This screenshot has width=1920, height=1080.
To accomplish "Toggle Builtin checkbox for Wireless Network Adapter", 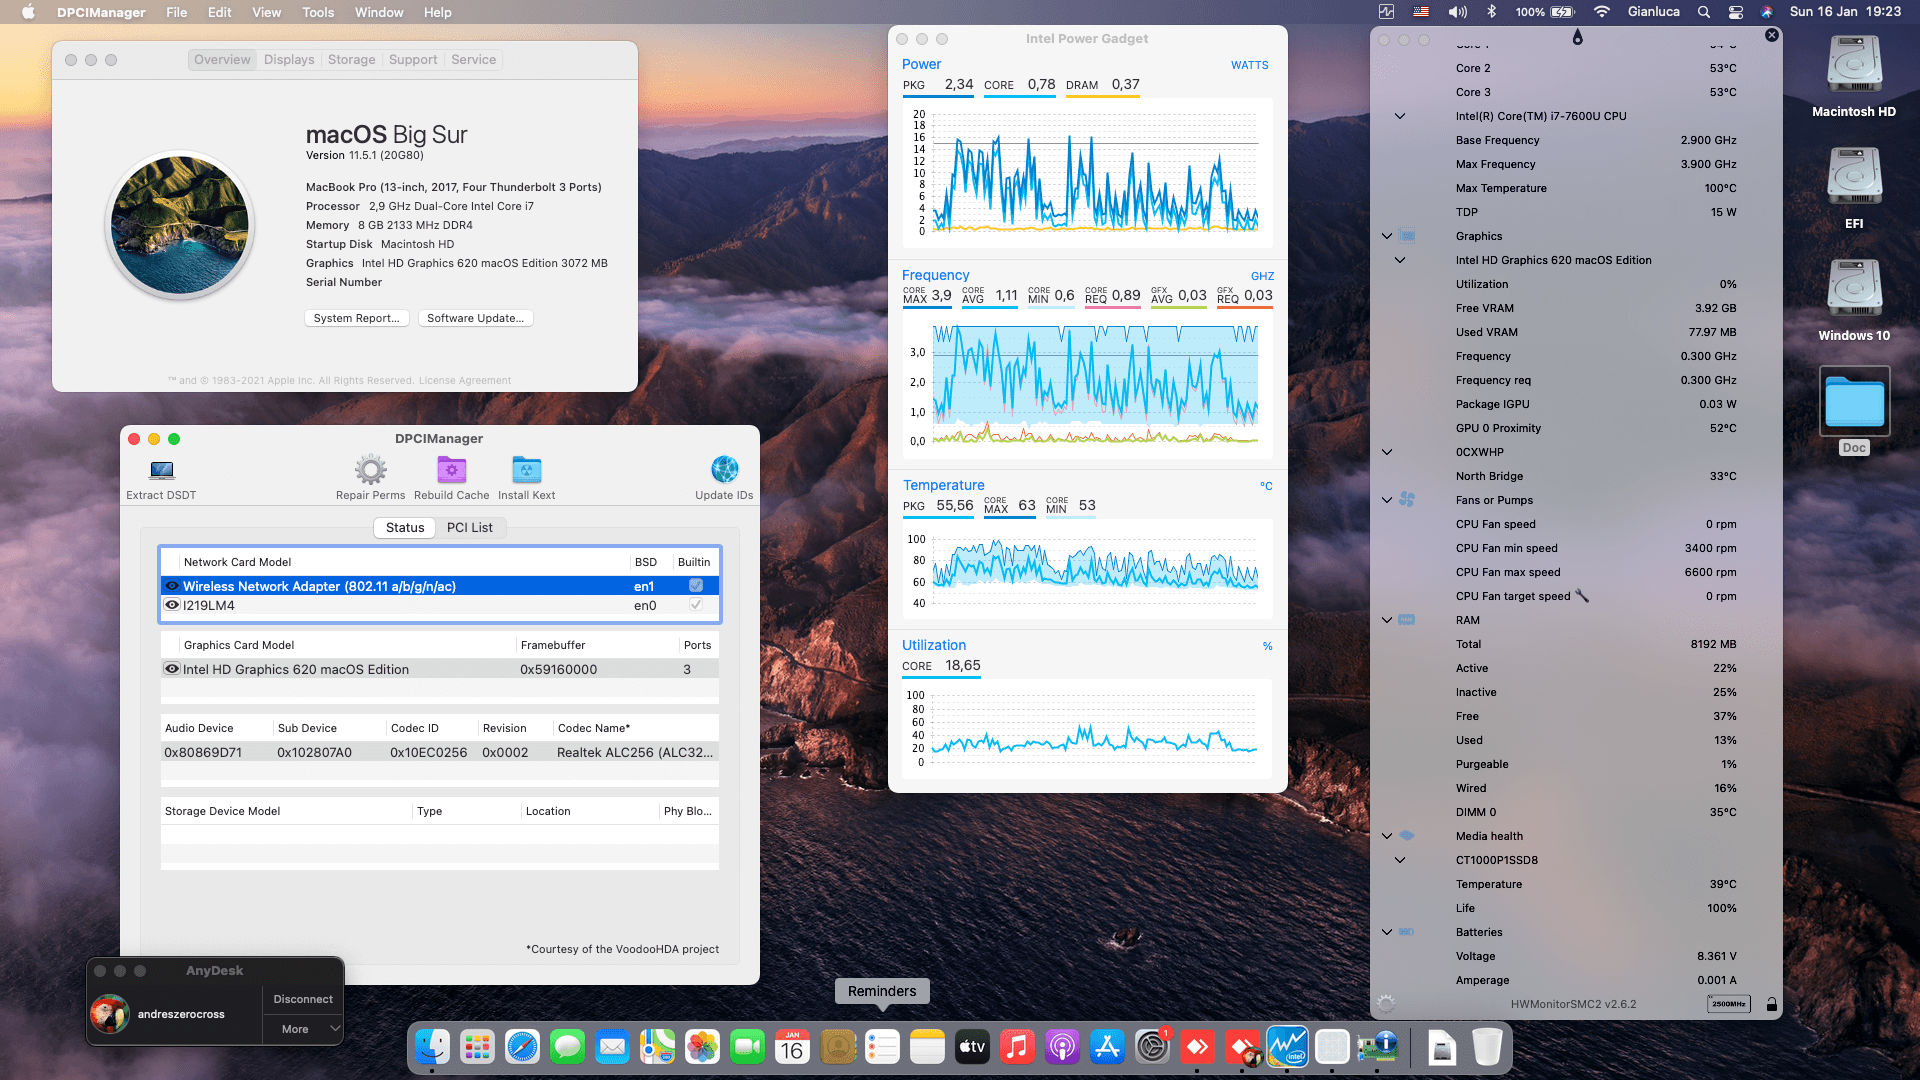I will pos(696,586).
